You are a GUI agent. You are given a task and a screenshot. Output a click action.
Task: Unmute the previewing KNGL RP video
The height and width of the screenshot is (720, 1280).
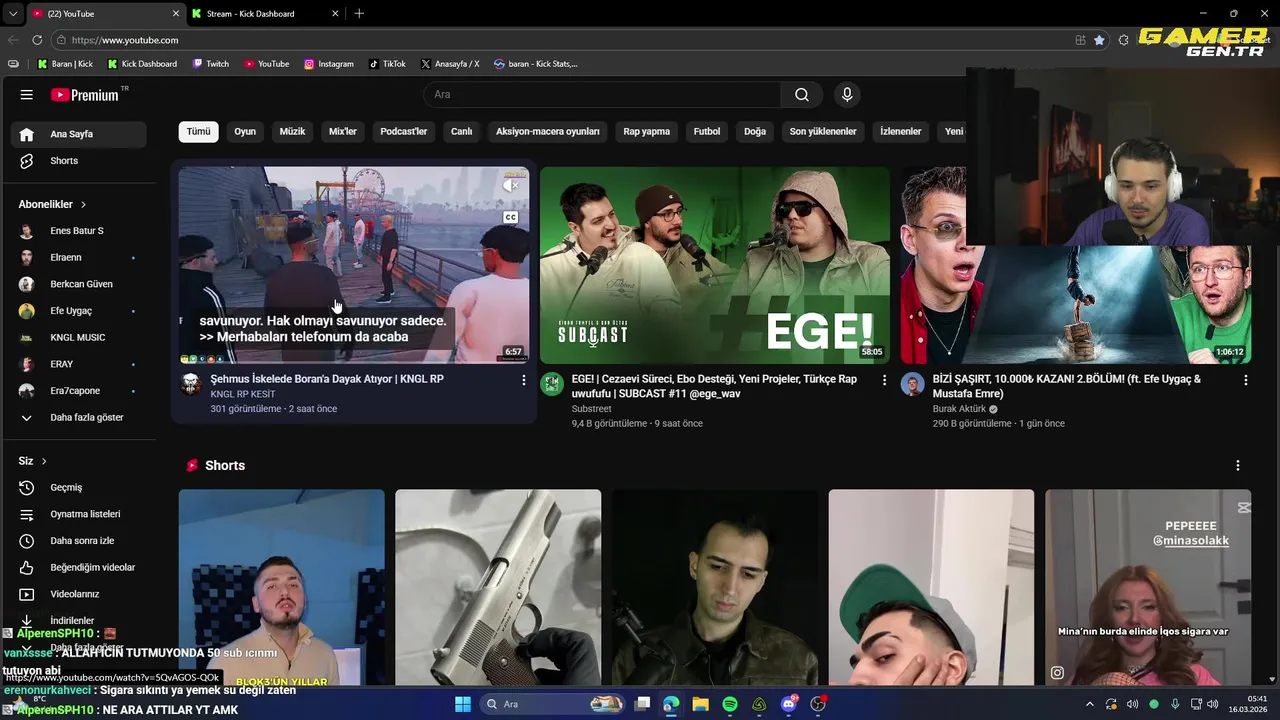tap(511, 186)
